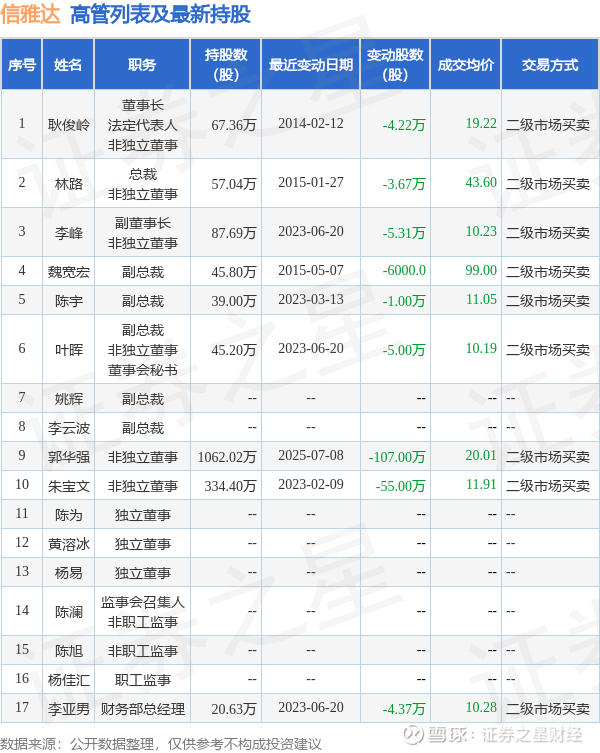Select the name 杨易
The height and width of the screenshot is (753, 600).
click(69, 572)
